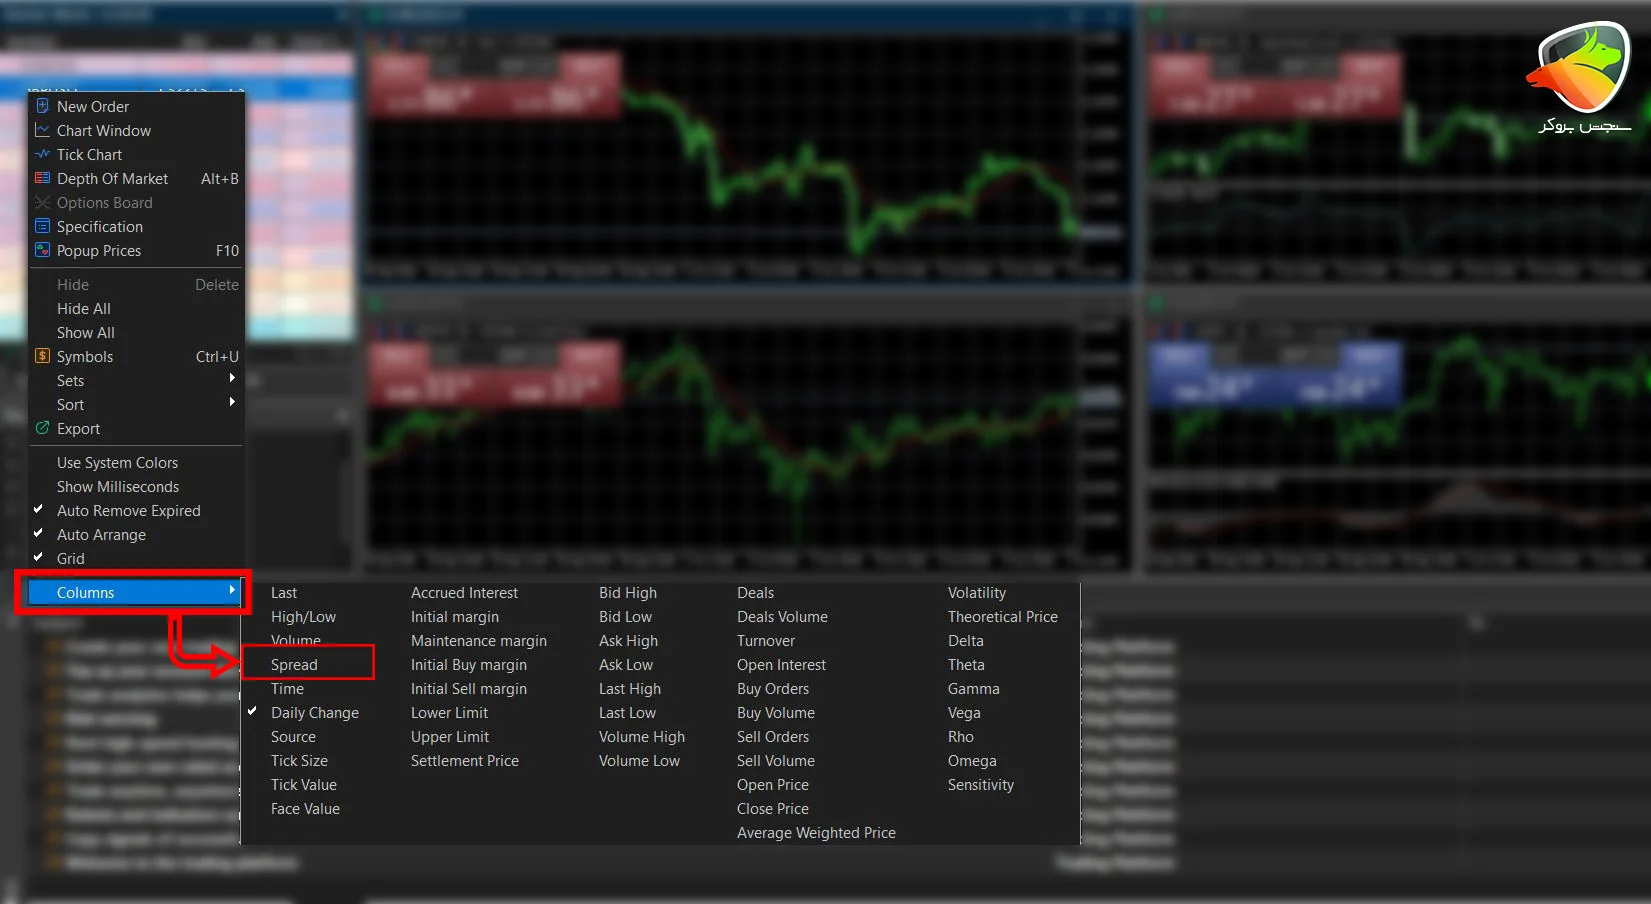
Task: Click the New Order icon
Action: tap(42, 106)
